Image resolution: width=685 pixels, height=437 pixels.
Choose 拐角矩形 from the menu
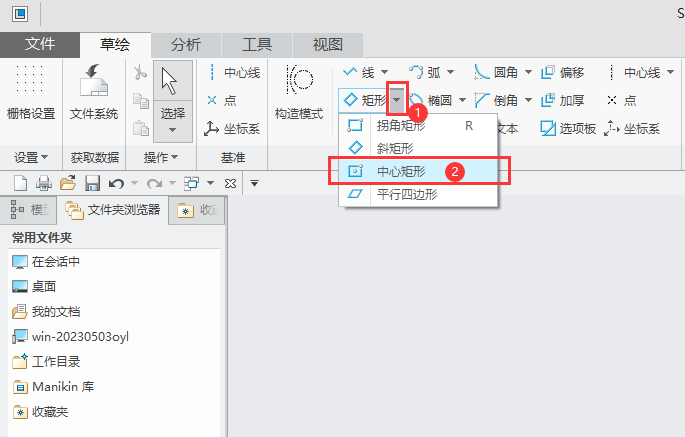[x=419, y=126]
